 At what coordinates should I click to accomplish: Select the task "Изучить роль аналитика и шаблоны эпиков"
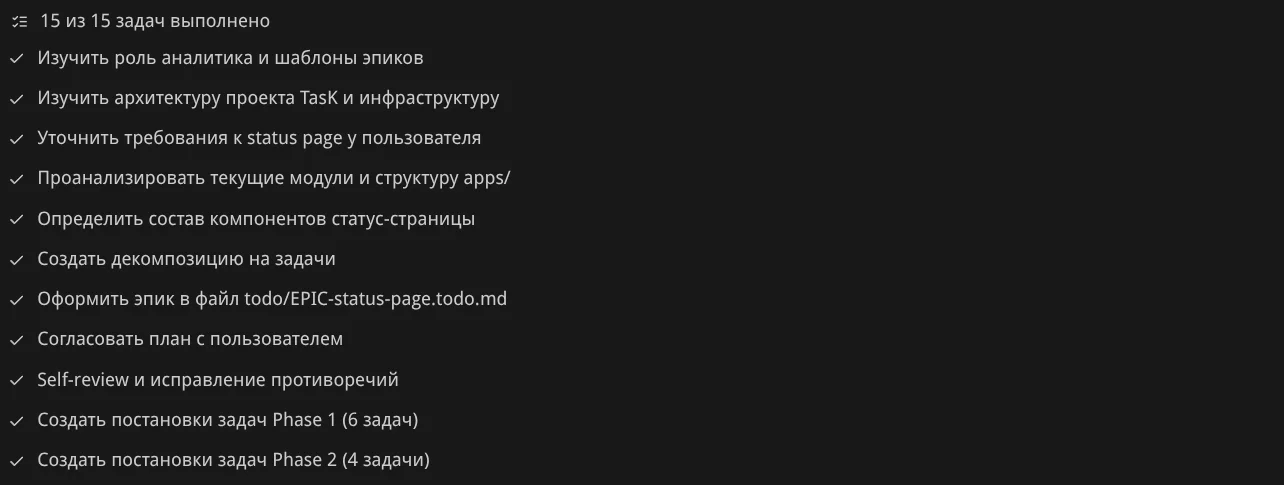(230, 58)
